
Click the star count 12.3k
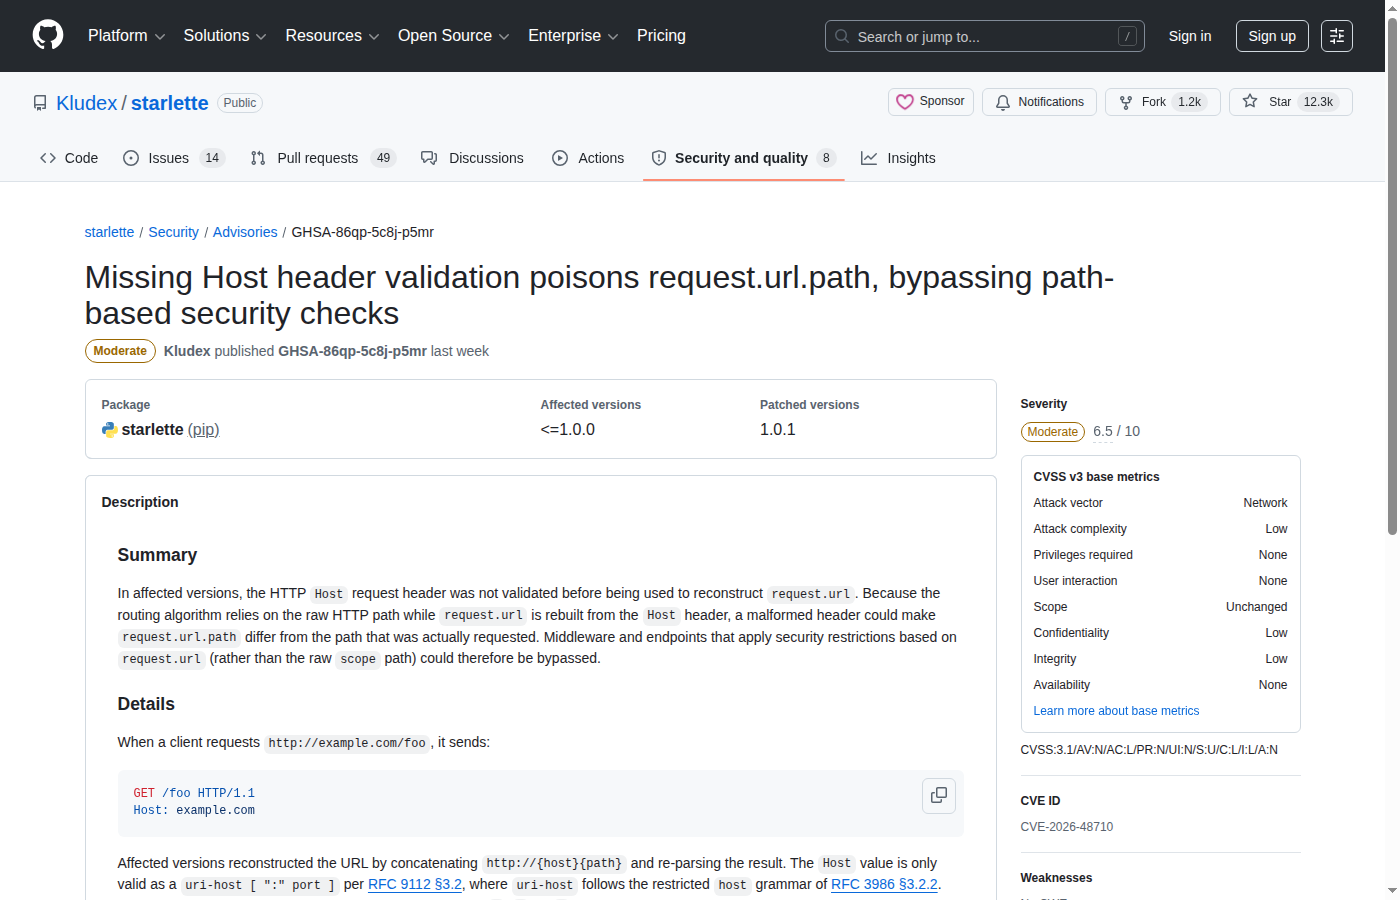pyautogui.click(x=1318, y=102)
